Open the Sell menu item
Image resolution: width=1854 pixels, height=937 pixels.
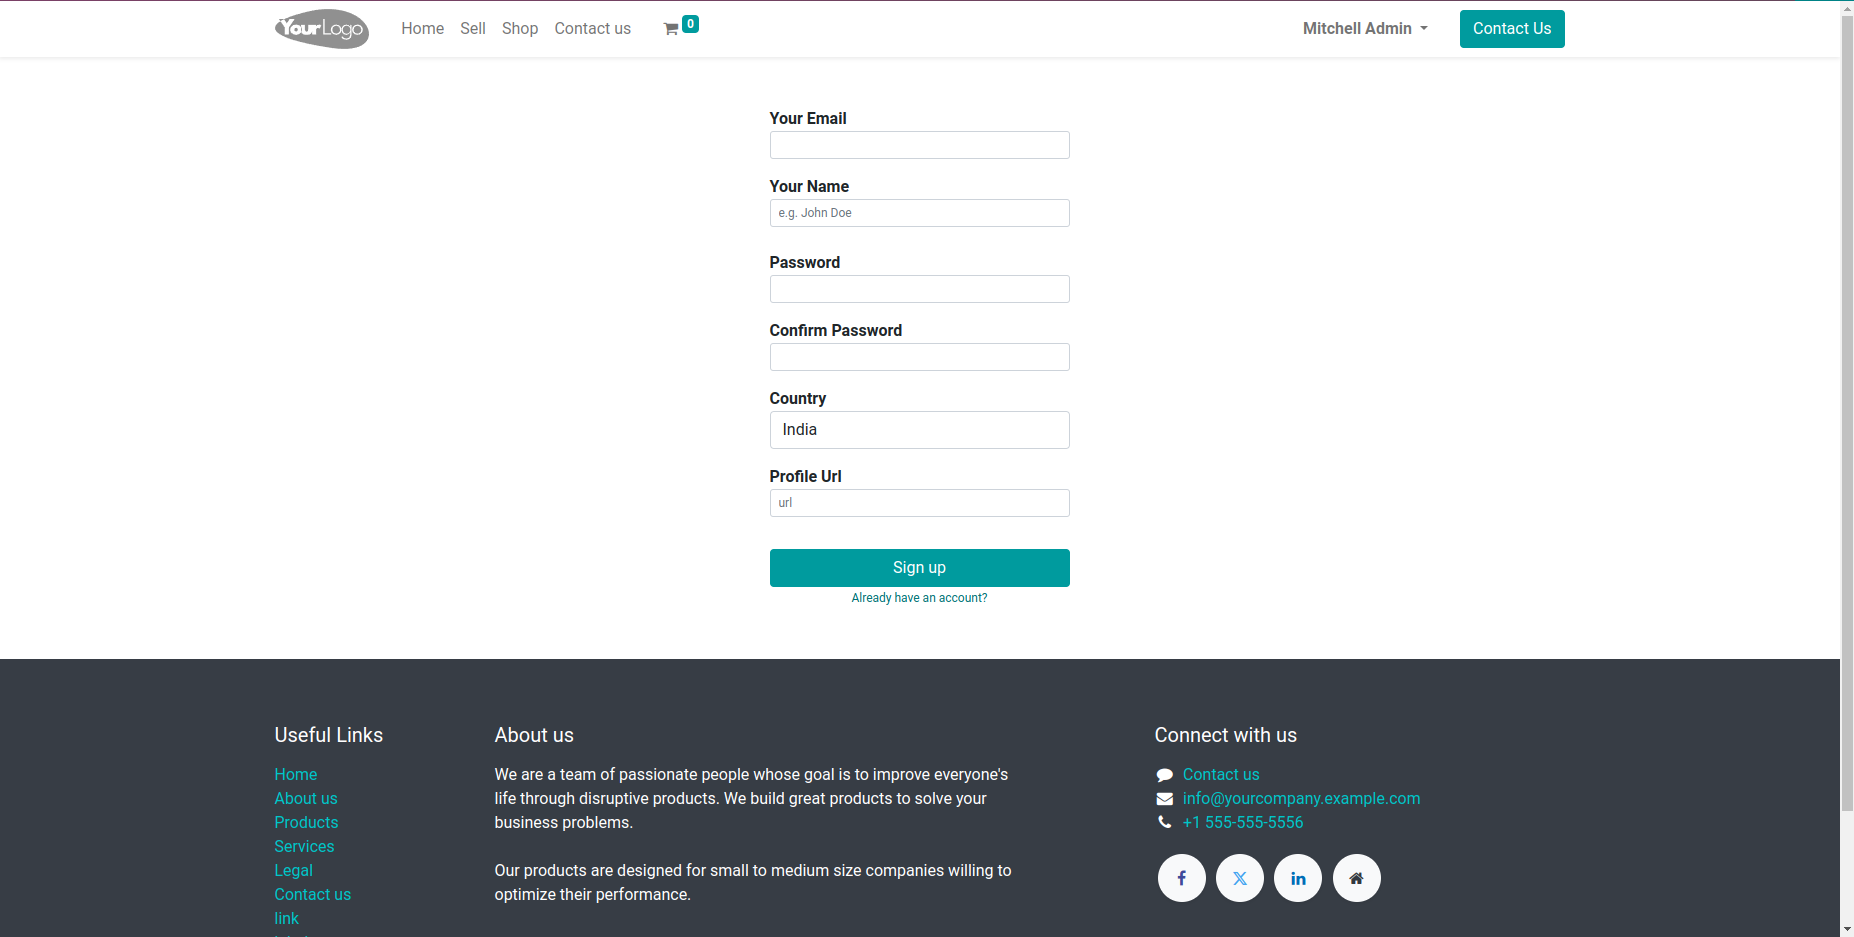click(473, 29)
